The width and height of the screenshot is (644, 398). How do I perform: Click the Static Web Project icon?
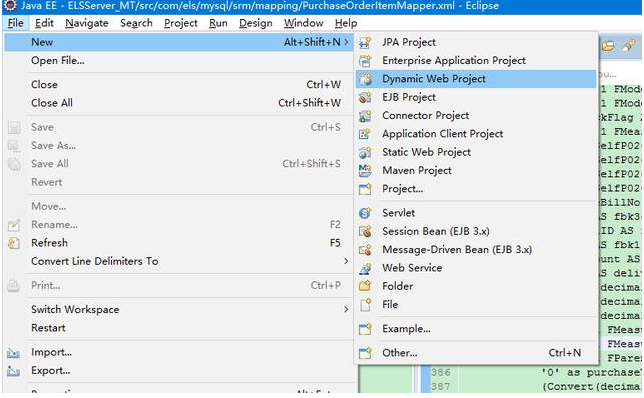pyautogui.click(x=365, y=152)
